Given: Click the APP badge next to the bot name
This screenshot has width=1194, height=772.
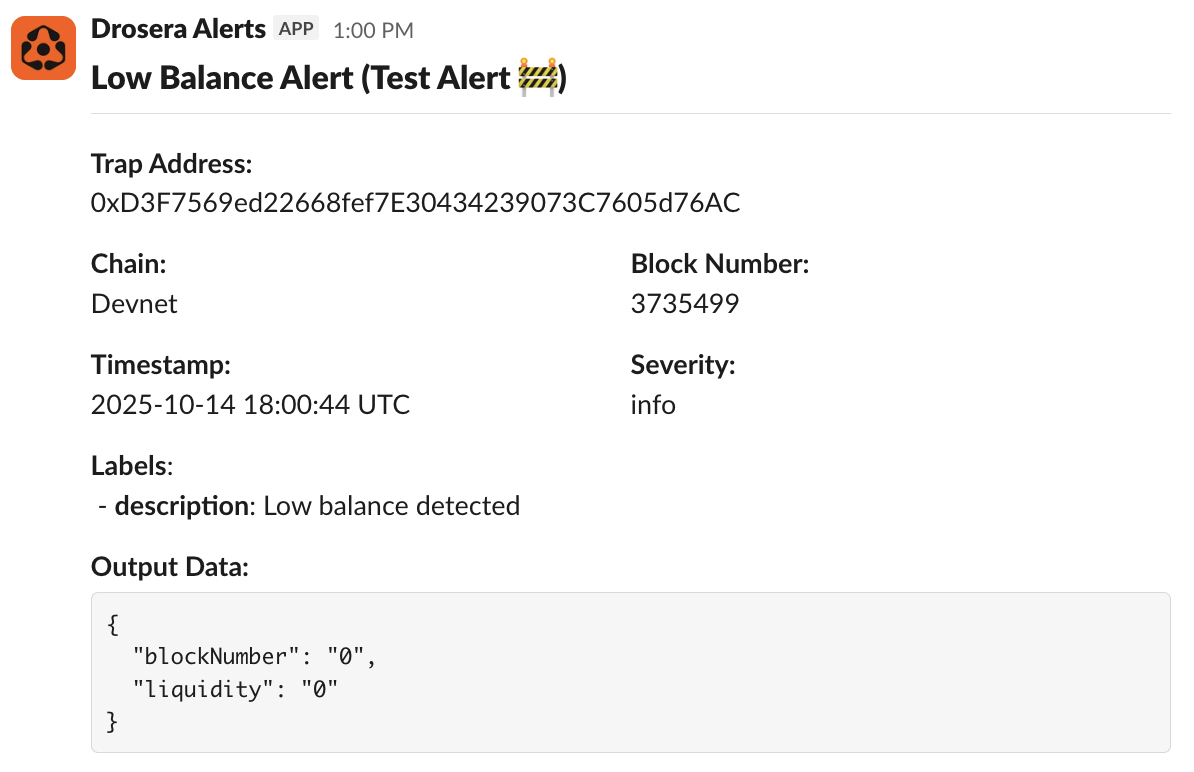Looking at the screenshot, I should 295,28.
